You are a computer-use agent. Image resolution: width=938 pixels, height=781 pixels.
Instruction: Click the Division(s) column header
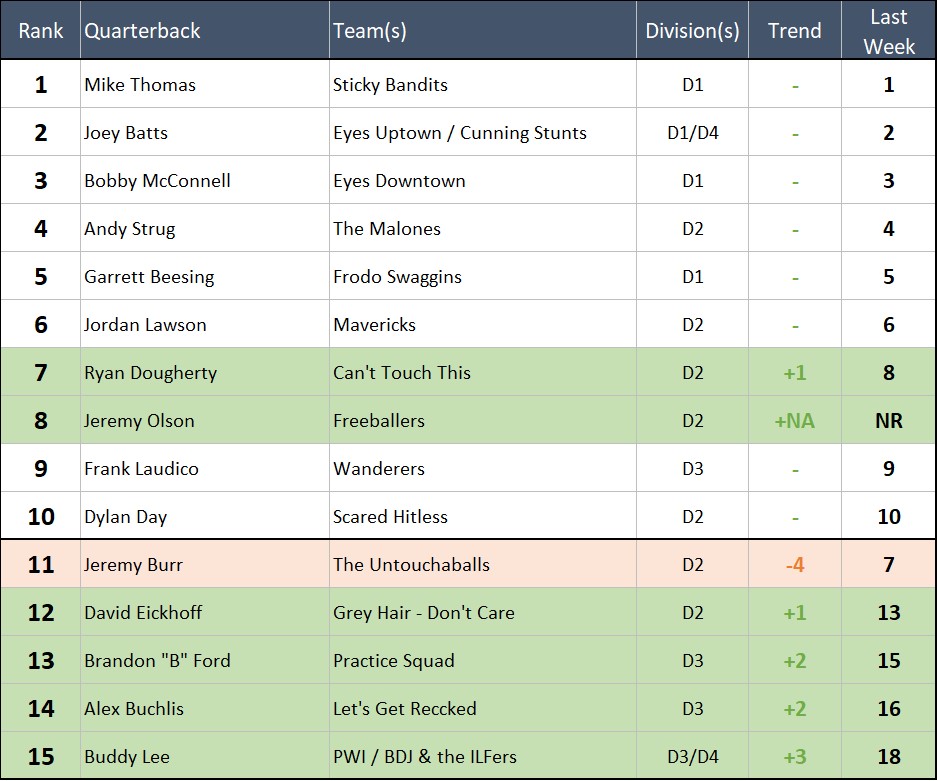(692, 31)
